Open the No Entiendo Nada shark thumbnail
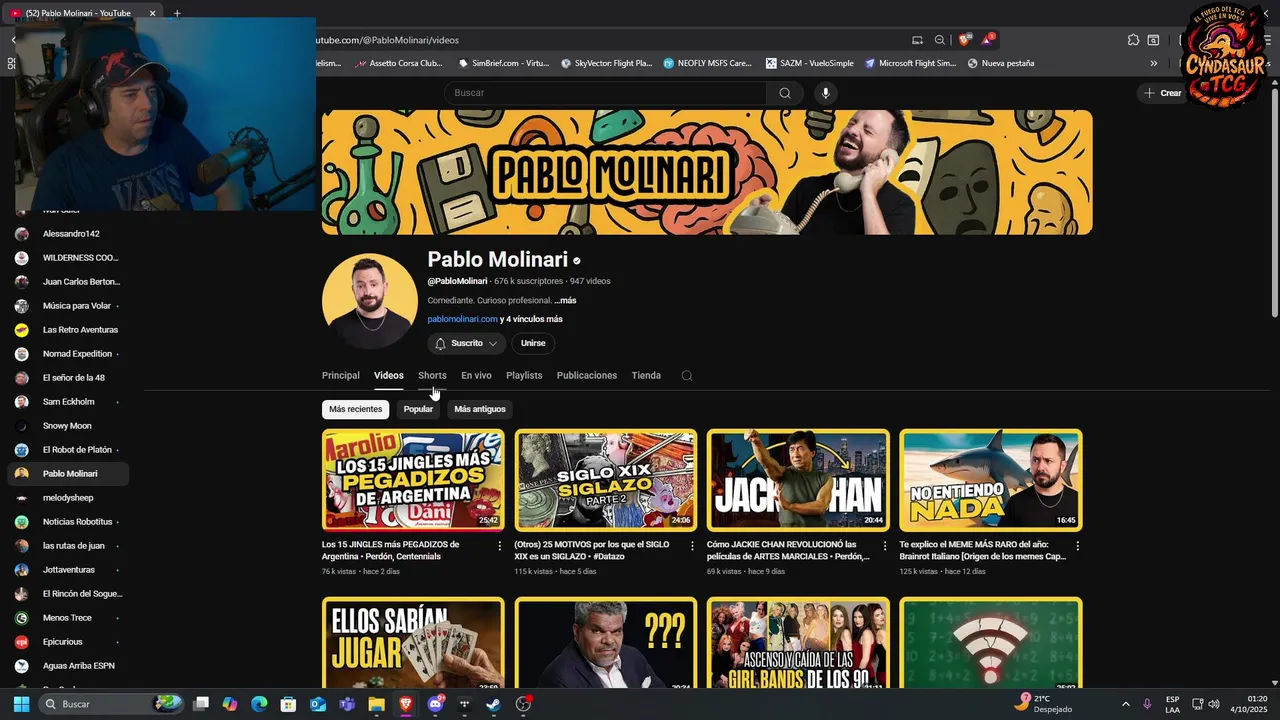The width and height of the screenshot is (1280, 720). point(991,480)
